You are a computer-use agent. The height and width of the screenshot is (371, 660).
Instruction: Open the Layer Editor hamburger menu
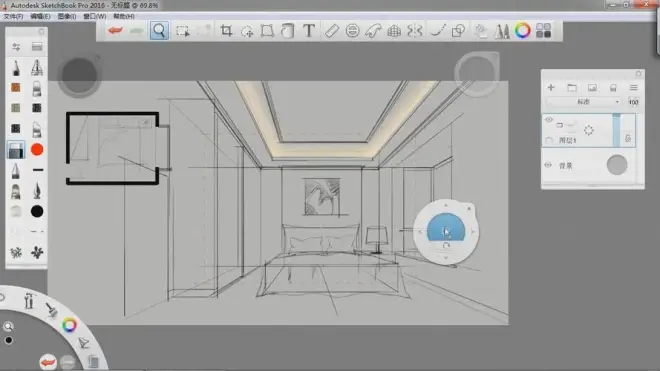pyautogui.click(x=633, y=88)
